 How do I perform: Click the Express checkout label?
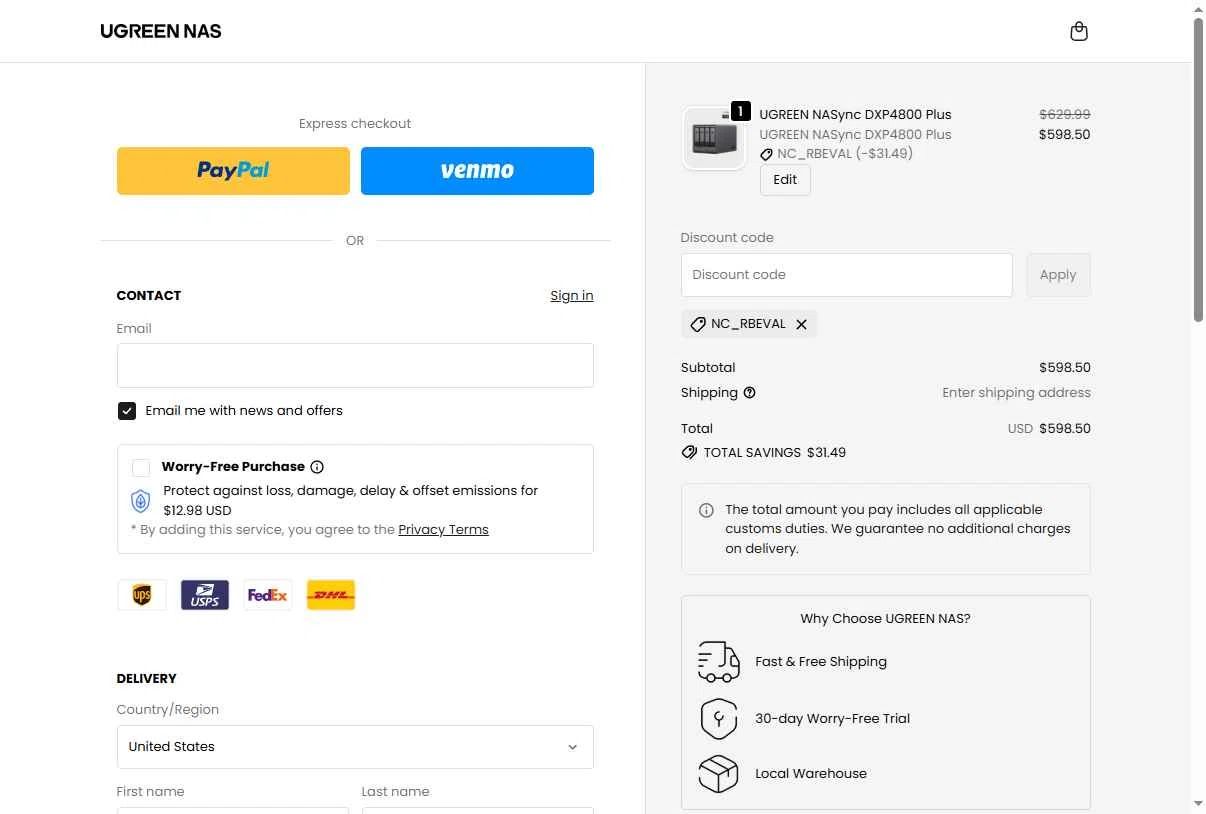point(355,124)
